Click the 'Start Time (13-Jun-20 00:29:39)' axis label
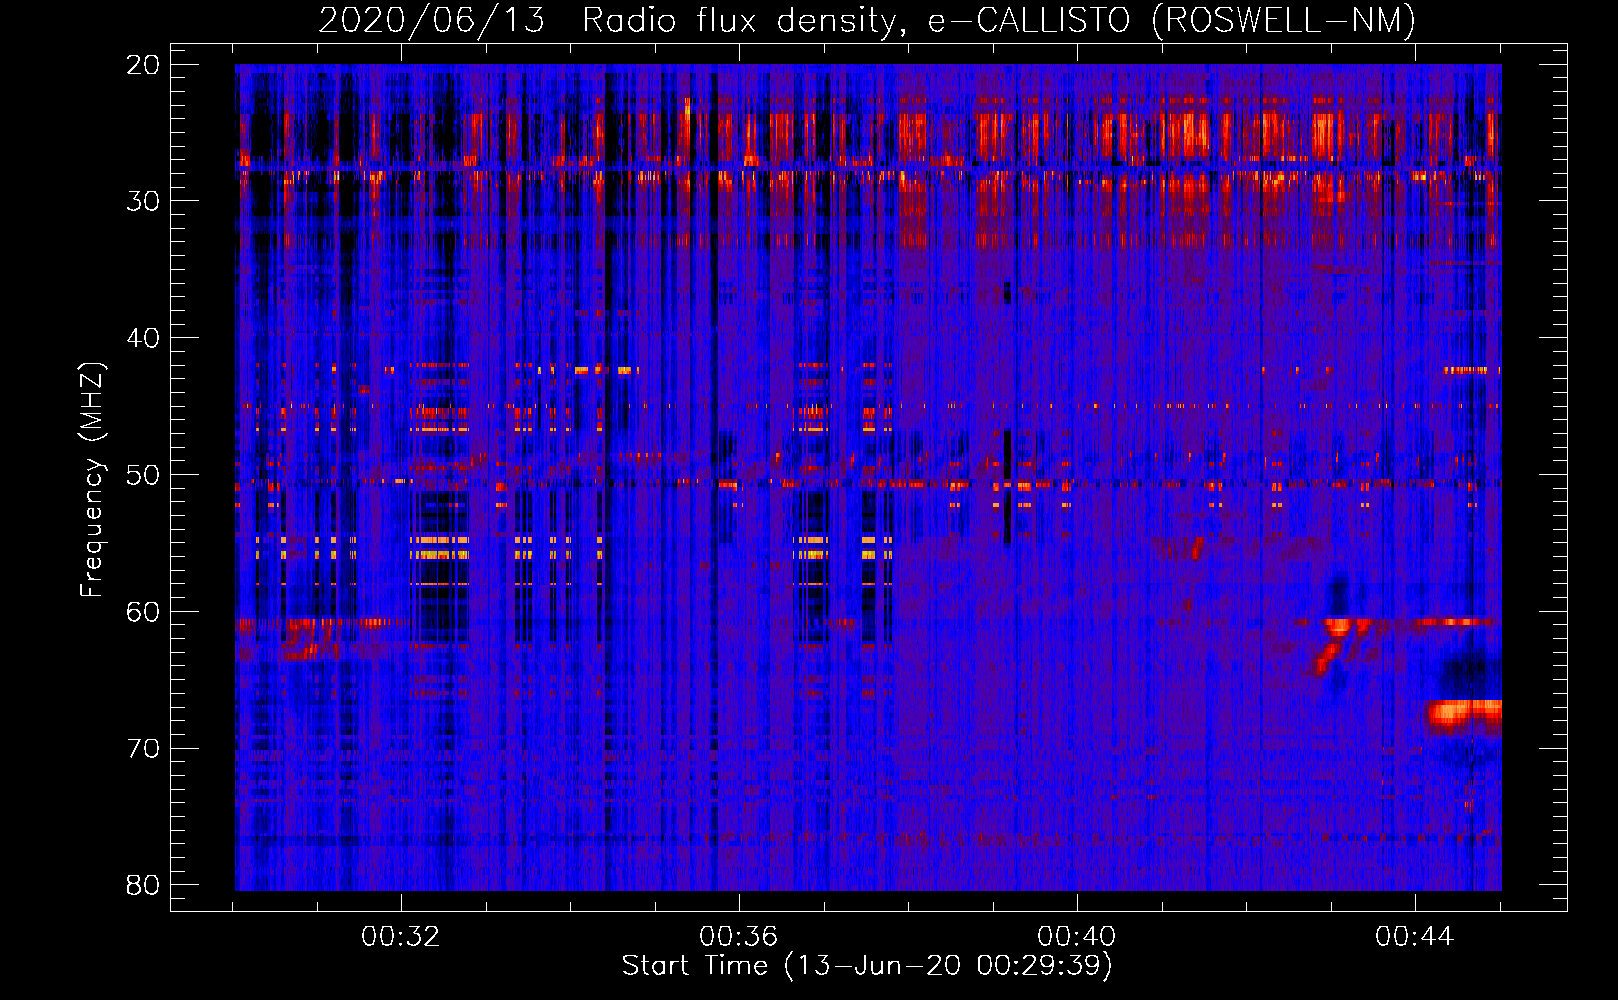 867,966
